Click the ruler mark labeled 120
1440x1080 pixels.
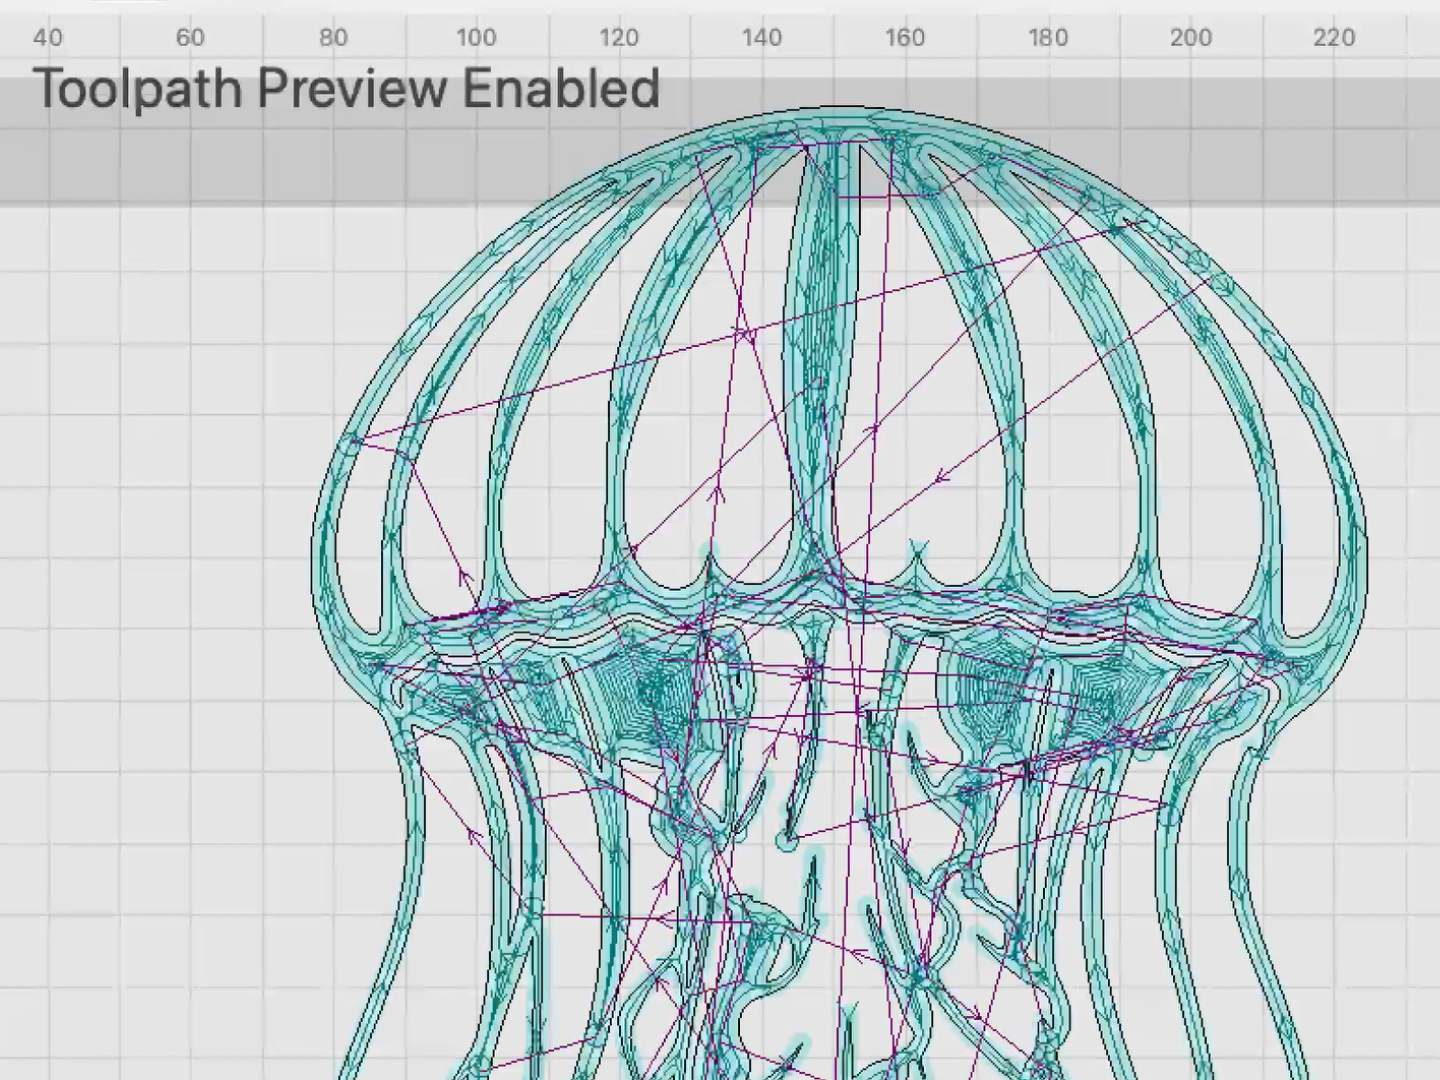tap(619, 38)
